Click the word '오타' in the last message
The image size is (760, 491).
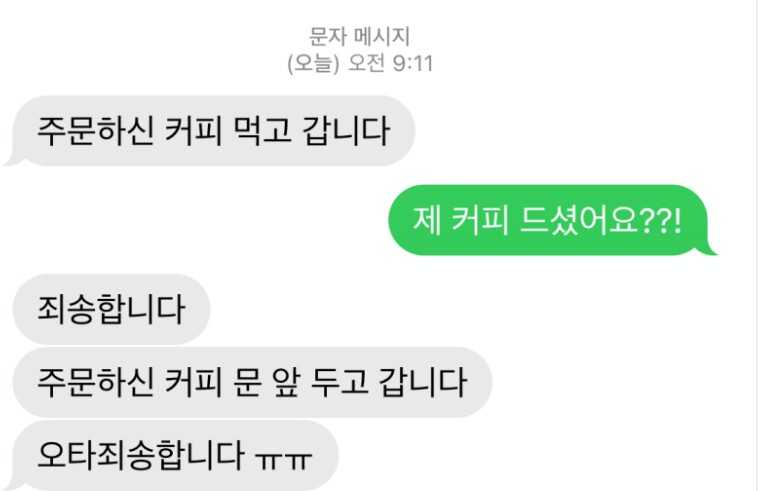coord(67,455)
